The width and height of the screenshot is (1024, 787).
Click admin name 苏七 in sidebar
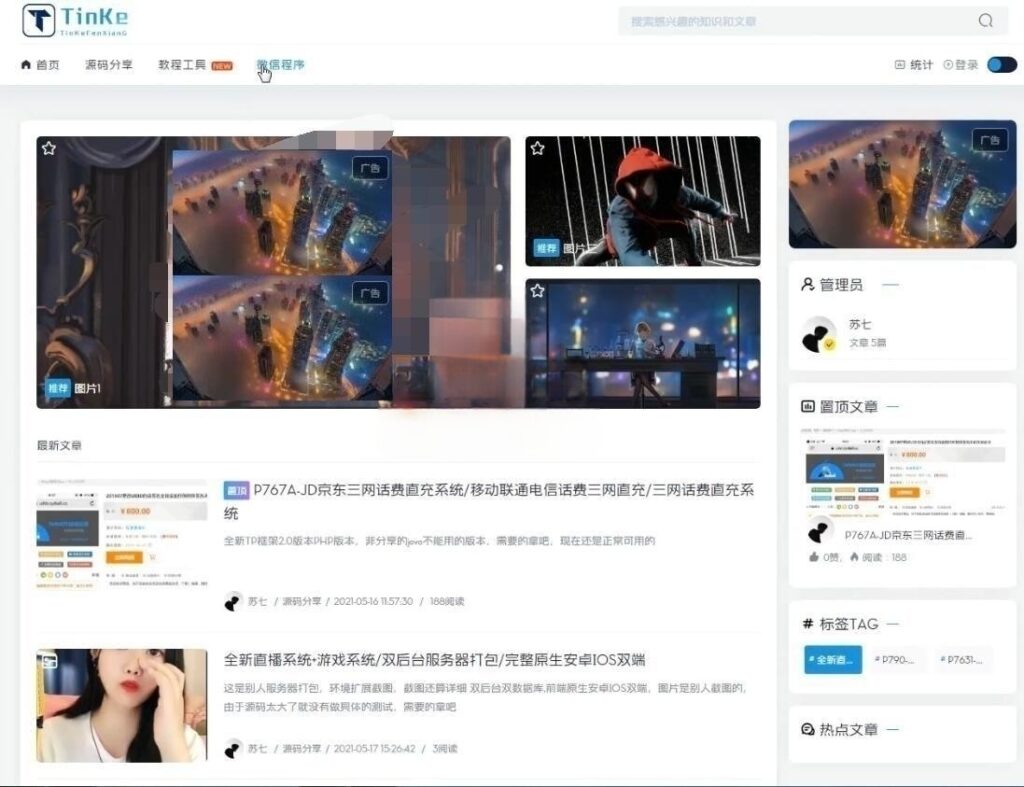tap(859, 324)
